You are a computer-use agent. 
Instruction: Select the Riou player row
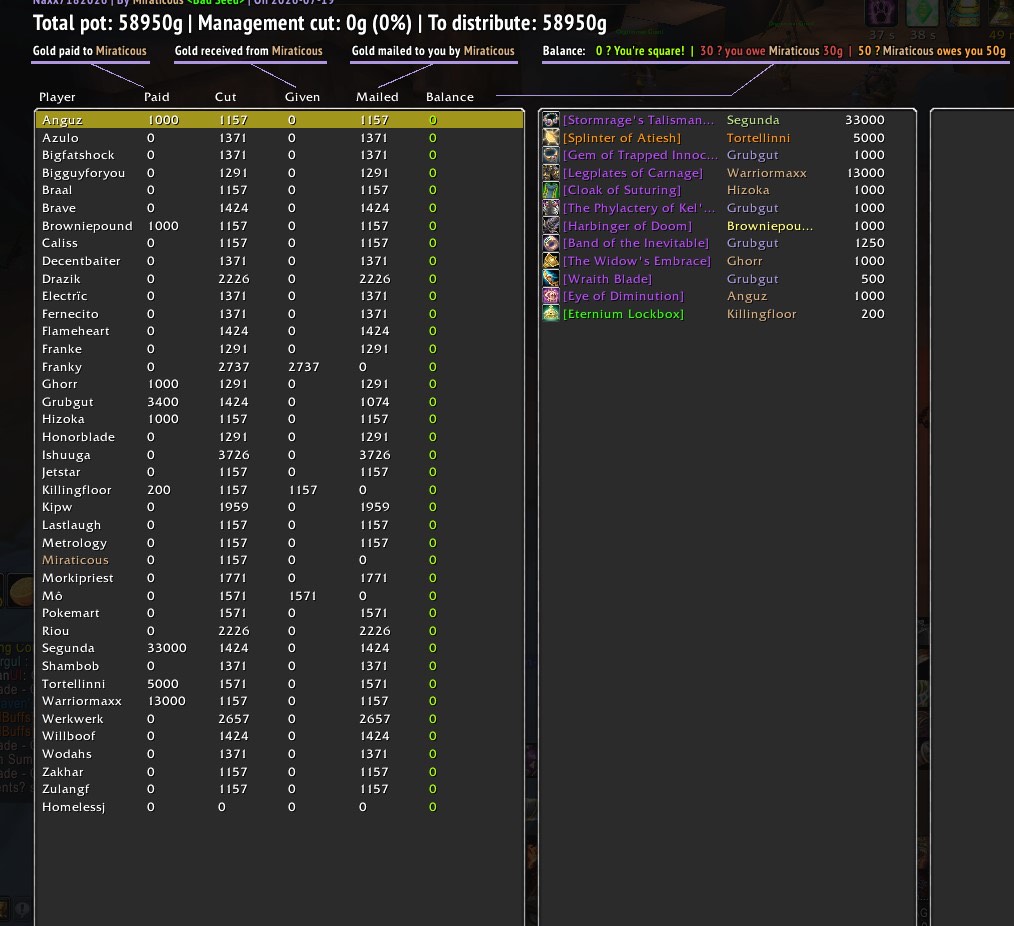point(279,630)
